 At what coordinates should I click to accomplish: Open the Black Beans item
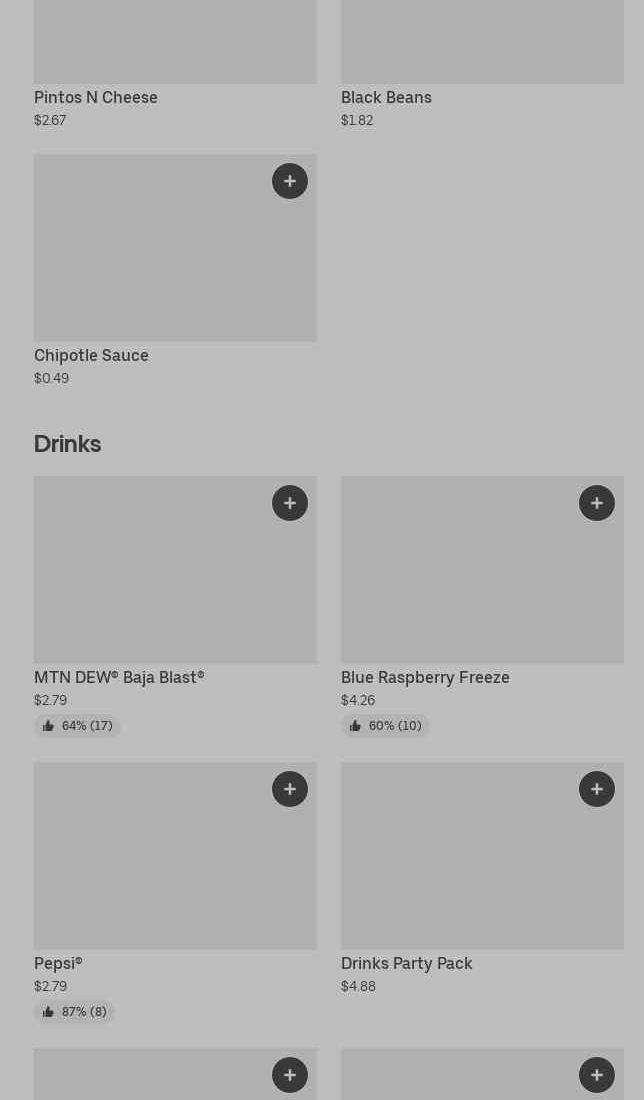tap(386, 97)
